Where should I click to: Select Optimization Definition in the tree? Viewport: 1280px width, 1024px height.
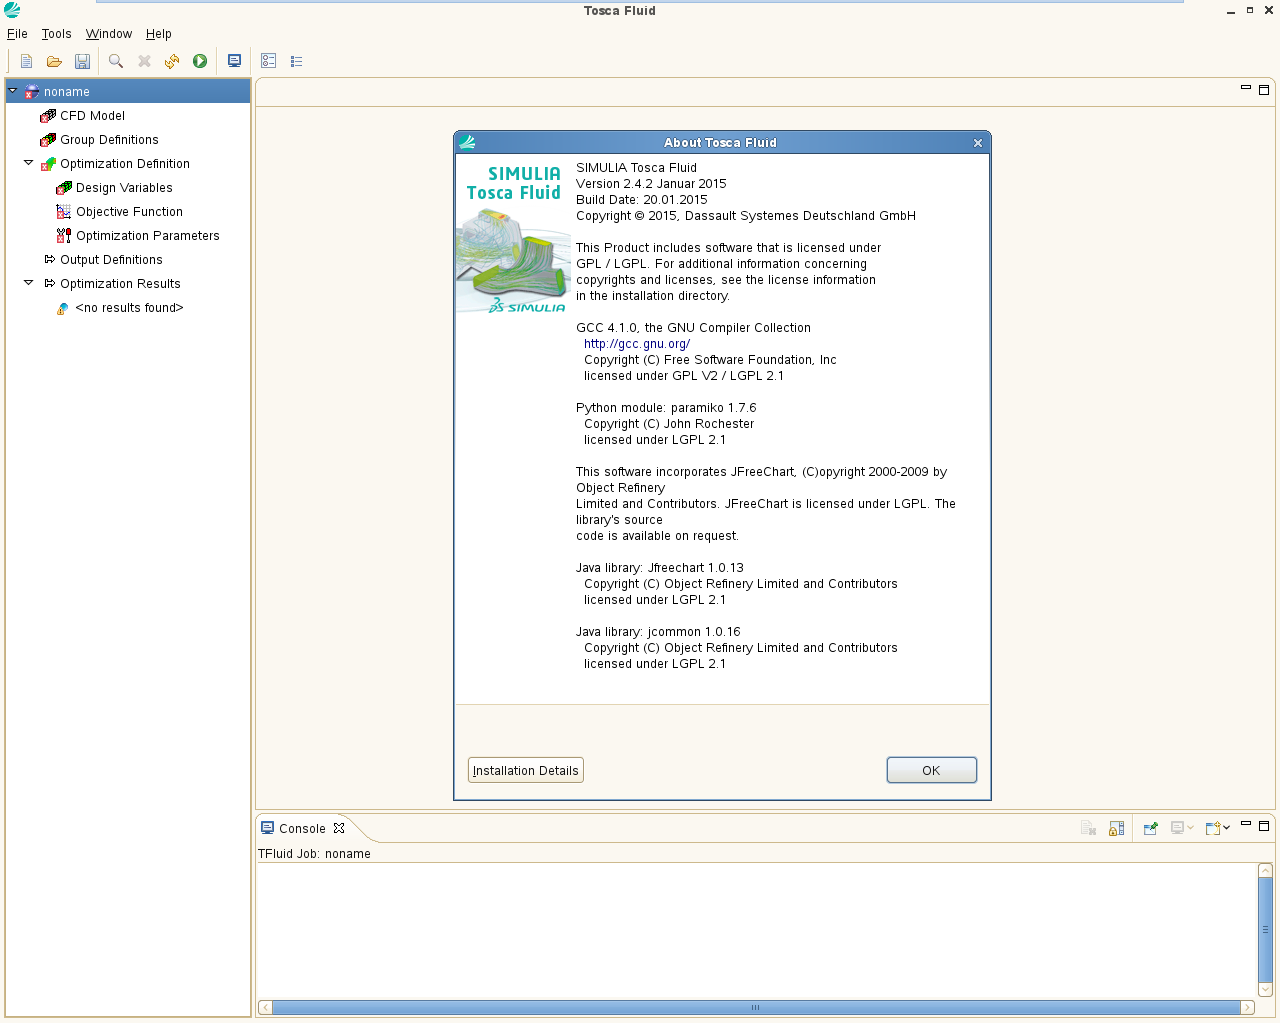point(125,164)
